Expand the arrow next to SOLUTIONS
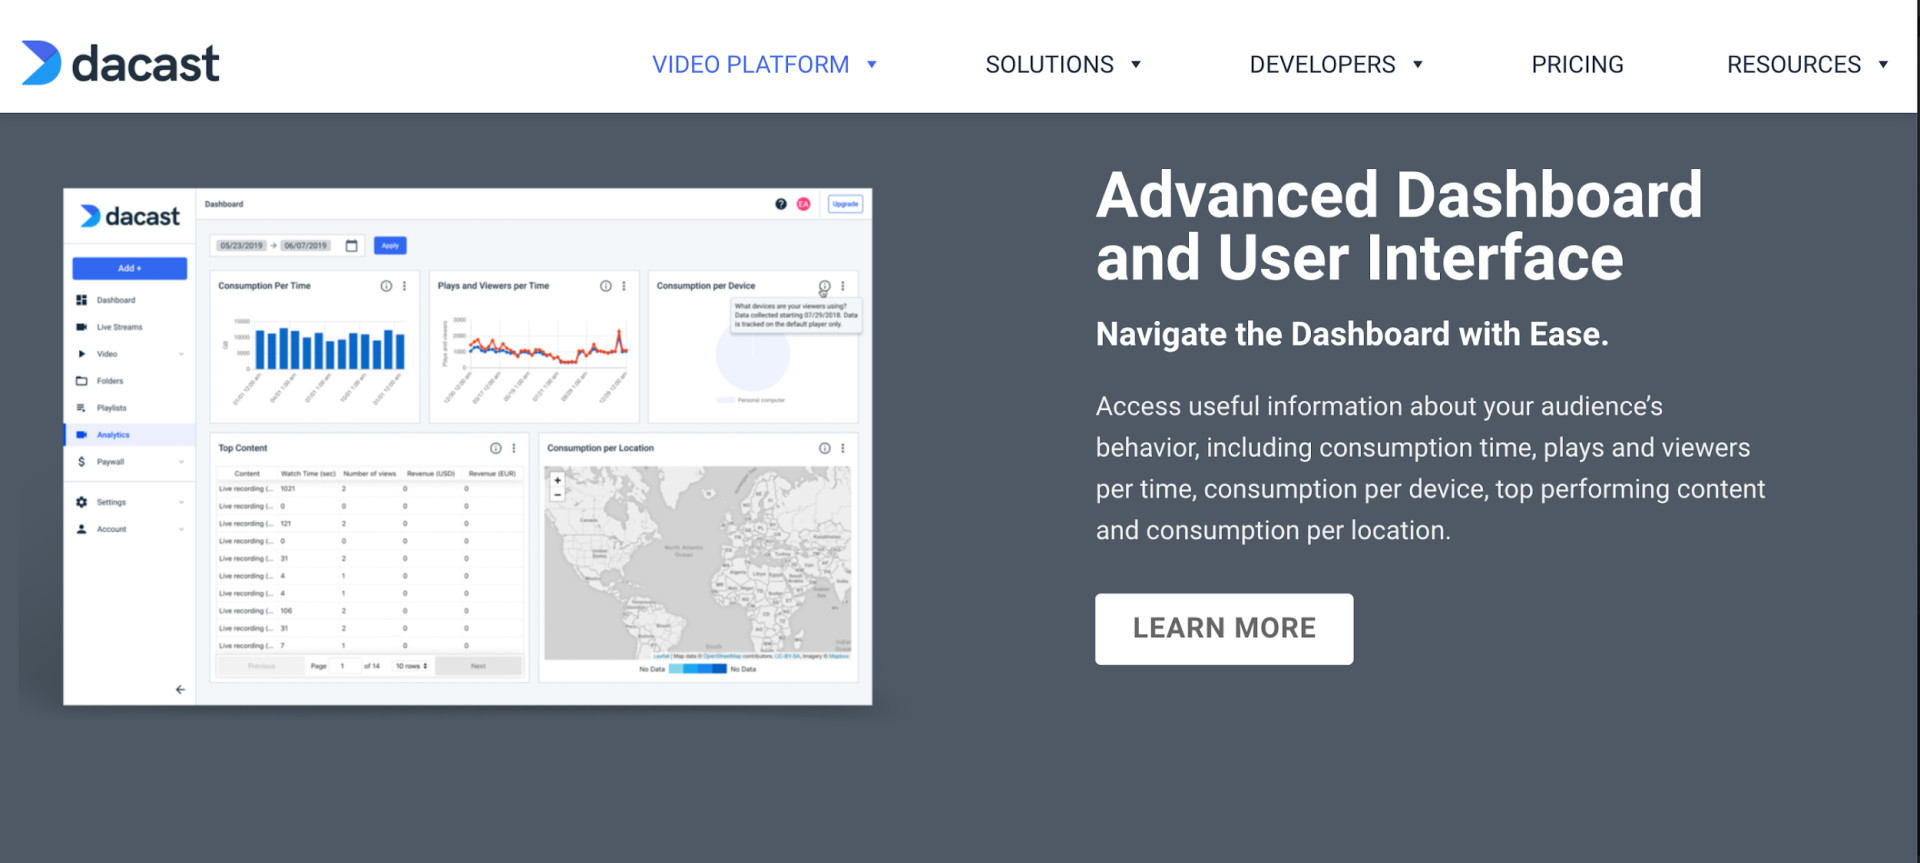 (1136, 64)
